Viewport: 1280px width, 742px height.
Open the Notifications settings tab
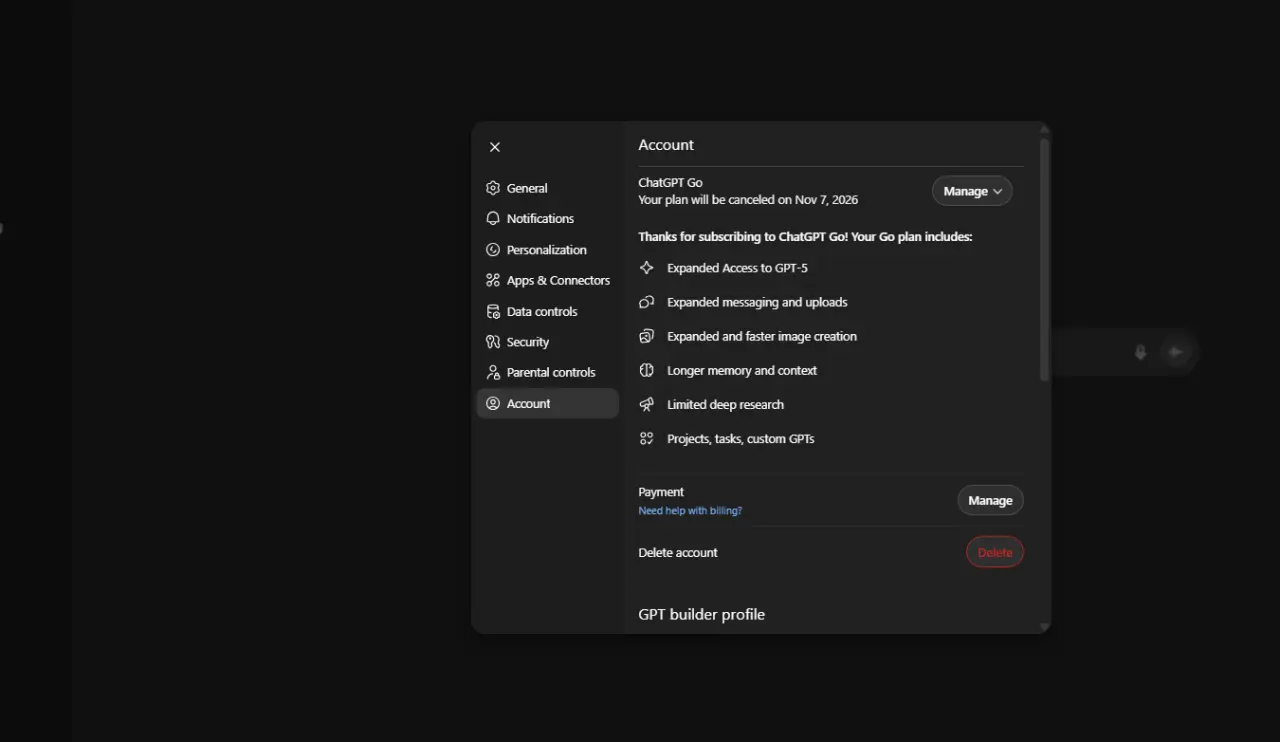(548, 218)
